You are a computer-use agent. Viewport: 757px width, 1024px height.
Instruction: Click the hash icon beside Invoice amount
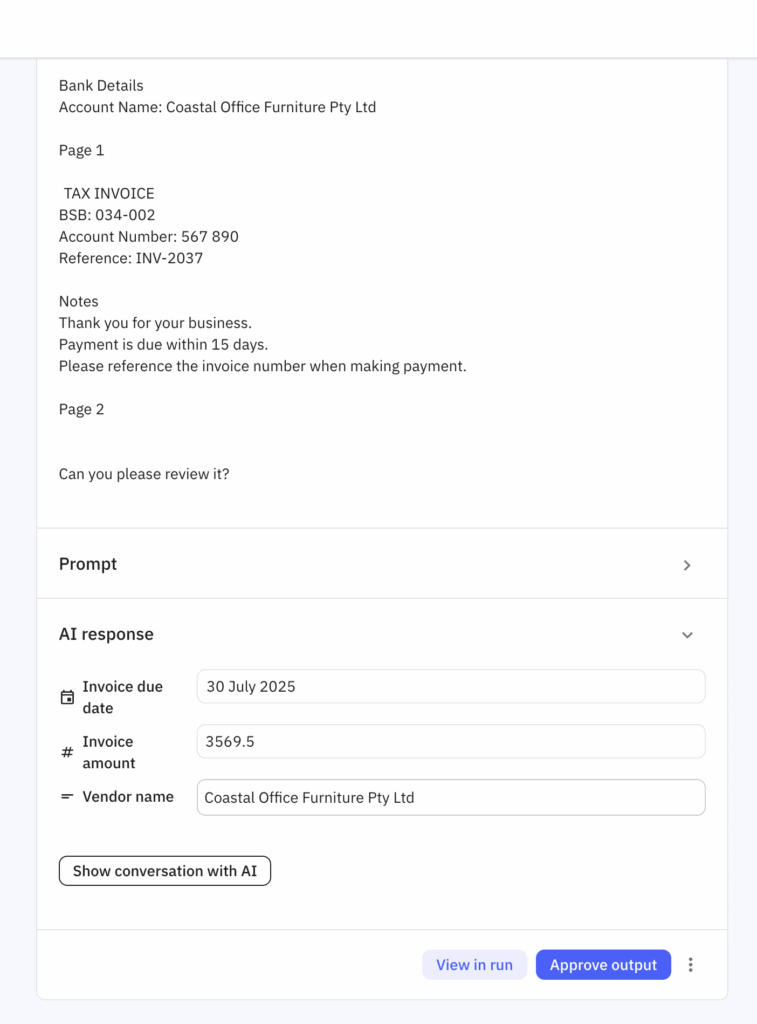coord(67,752)
